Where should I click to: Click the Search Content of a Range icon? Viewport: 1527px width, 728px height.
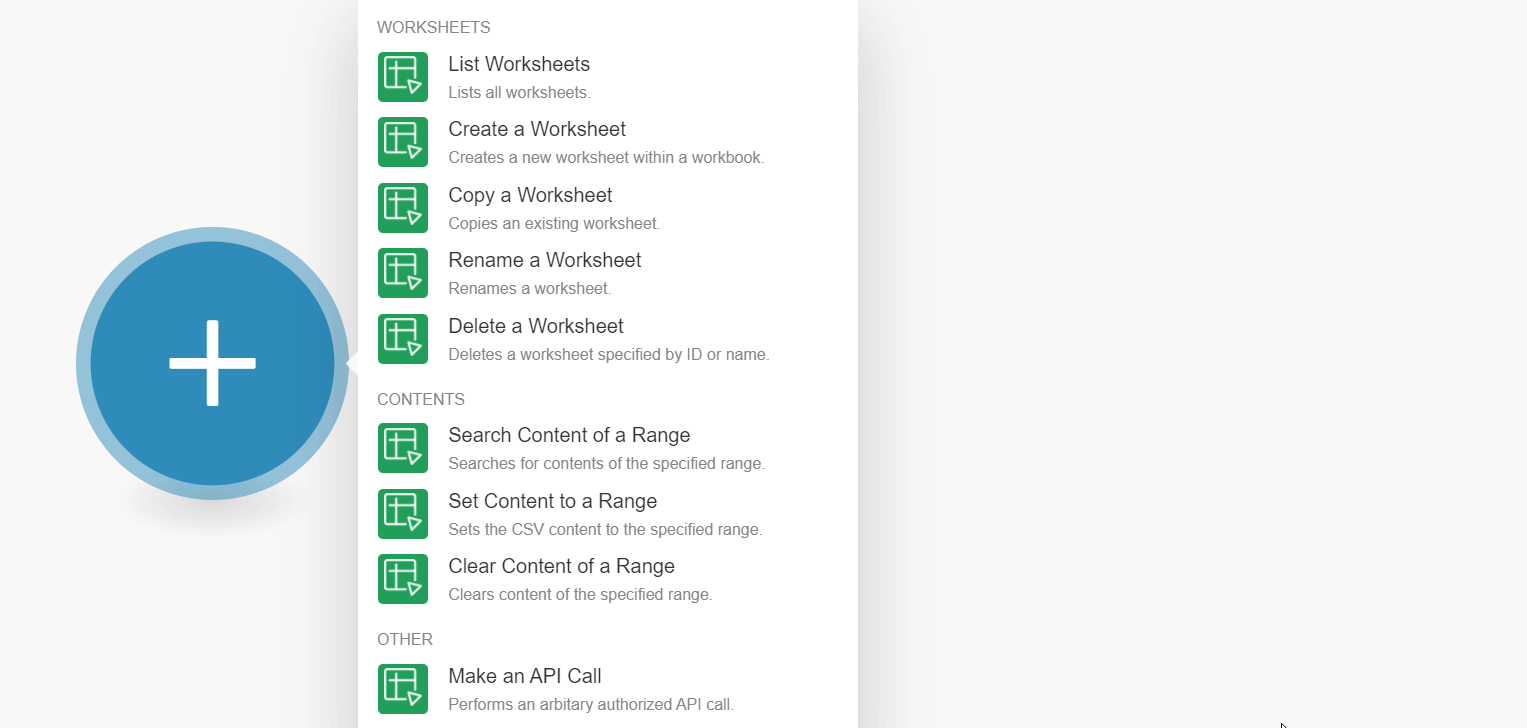[403, 448]
